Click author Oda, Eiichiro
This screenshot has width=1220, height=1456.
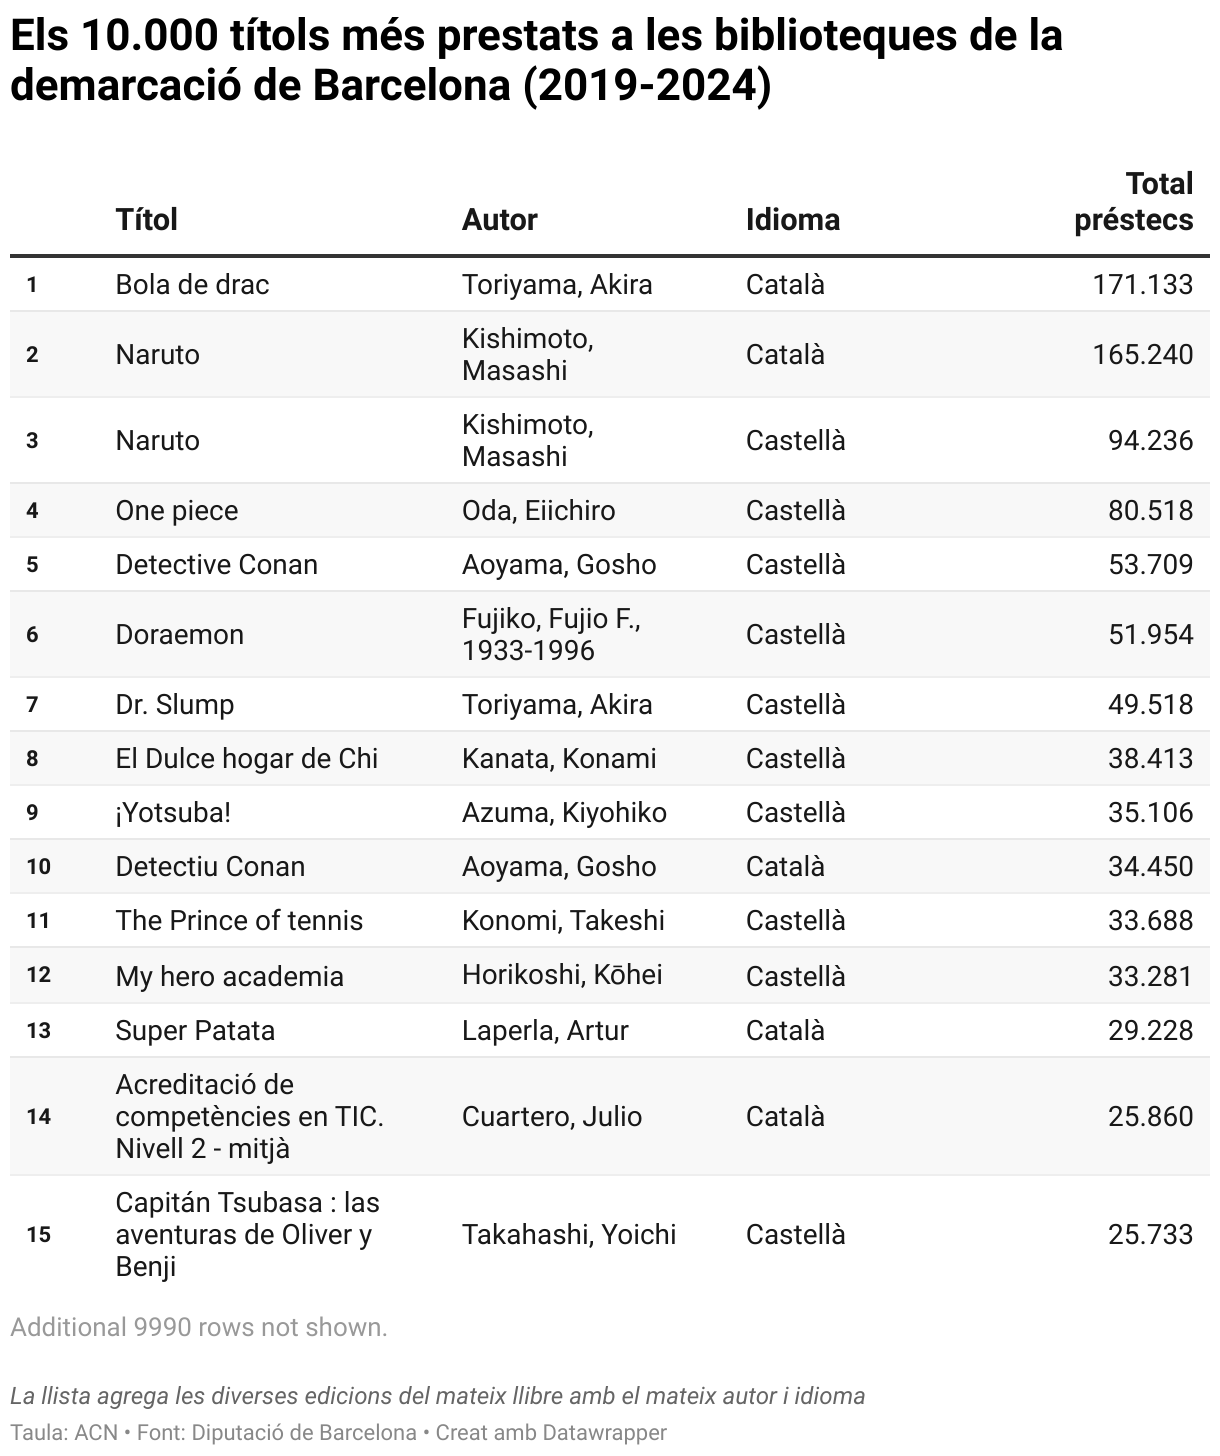[x=538, y=511]
